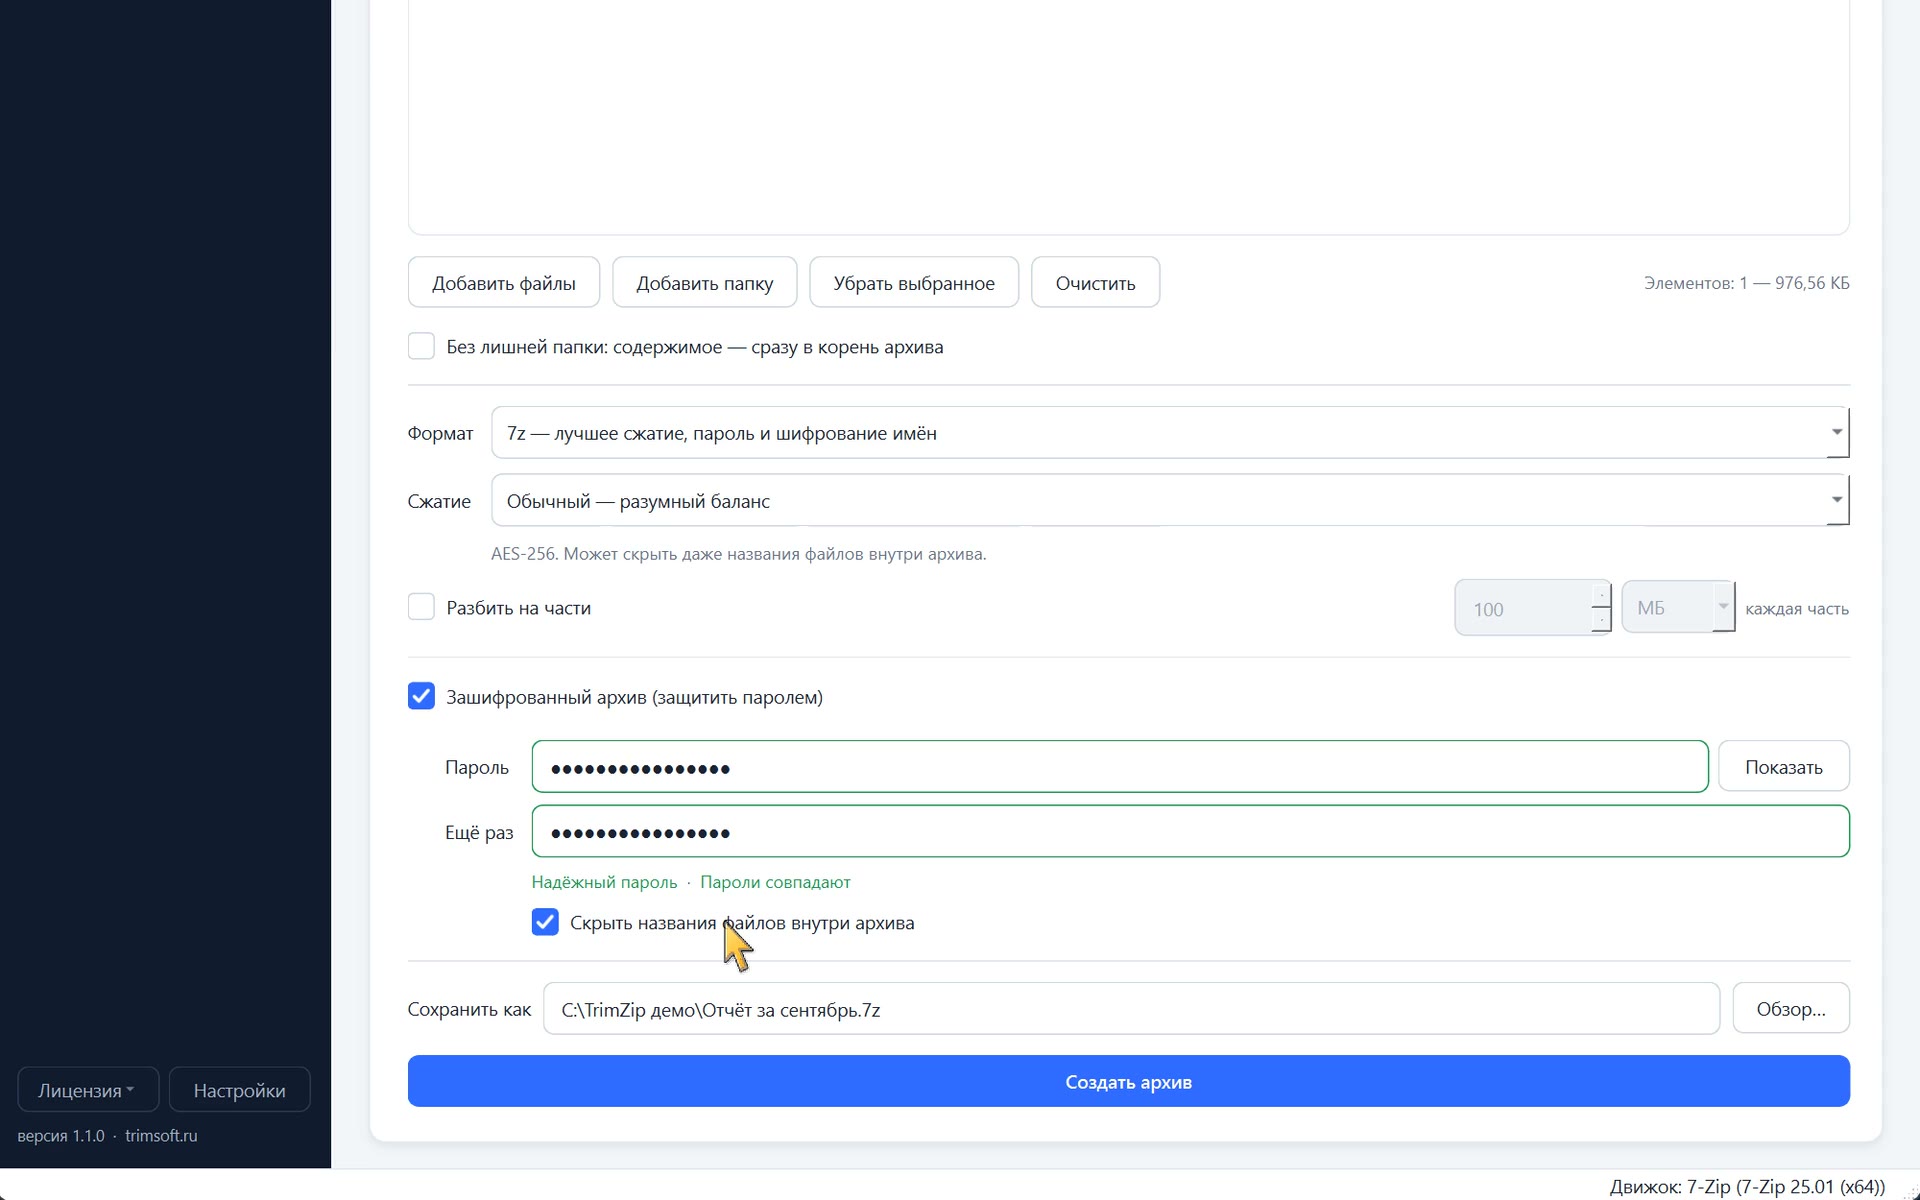Click 'Движок: 7-Zip' status bar text
The height and width of the screenshot is (1200, 1920).
click(x=1747, y=1187)
